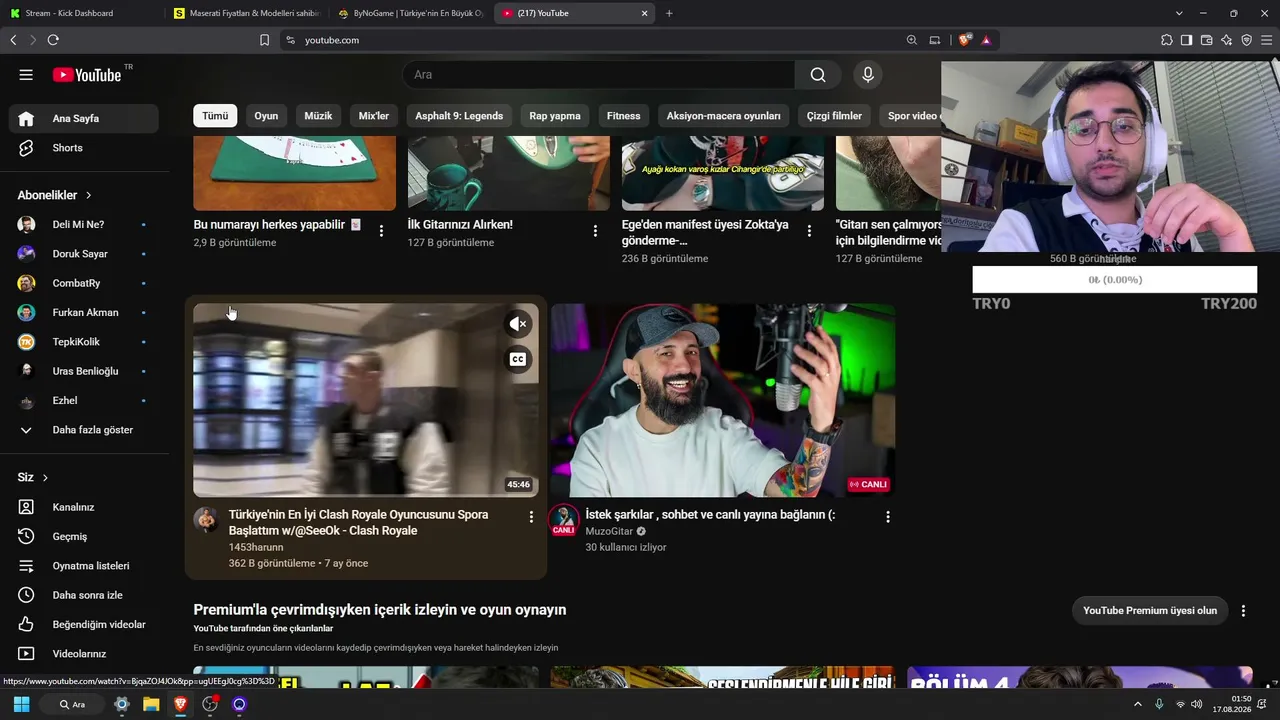This screenshot has height=720, width=1280.
Task: Click the browser address bar URL
Action: pyautogui.click(x=332, y=40)
